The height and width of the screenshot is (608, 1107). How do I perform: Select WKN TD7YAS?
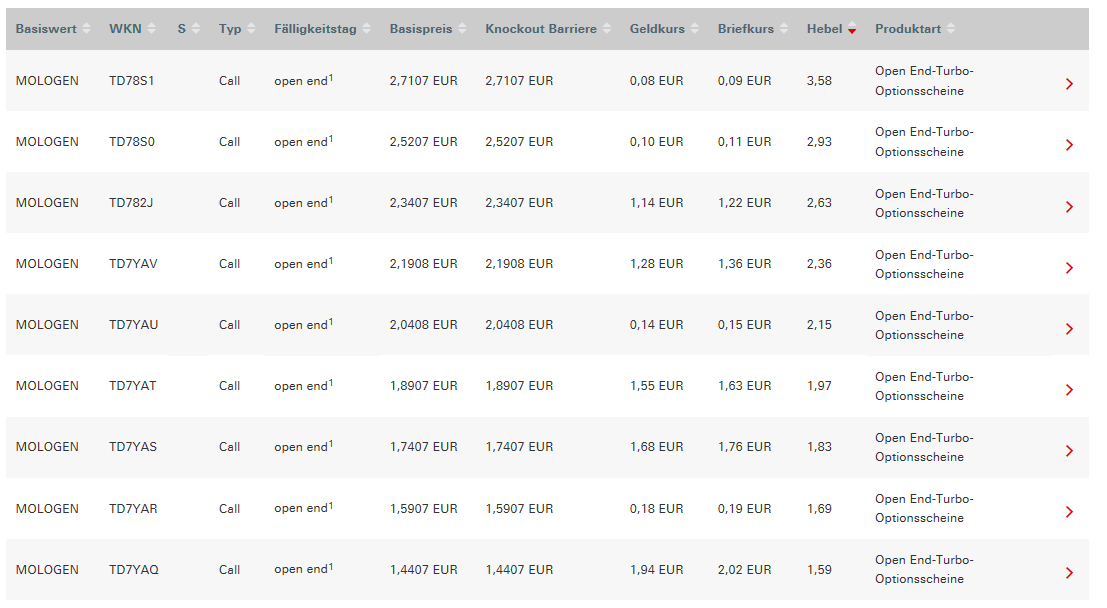point(133,447)
